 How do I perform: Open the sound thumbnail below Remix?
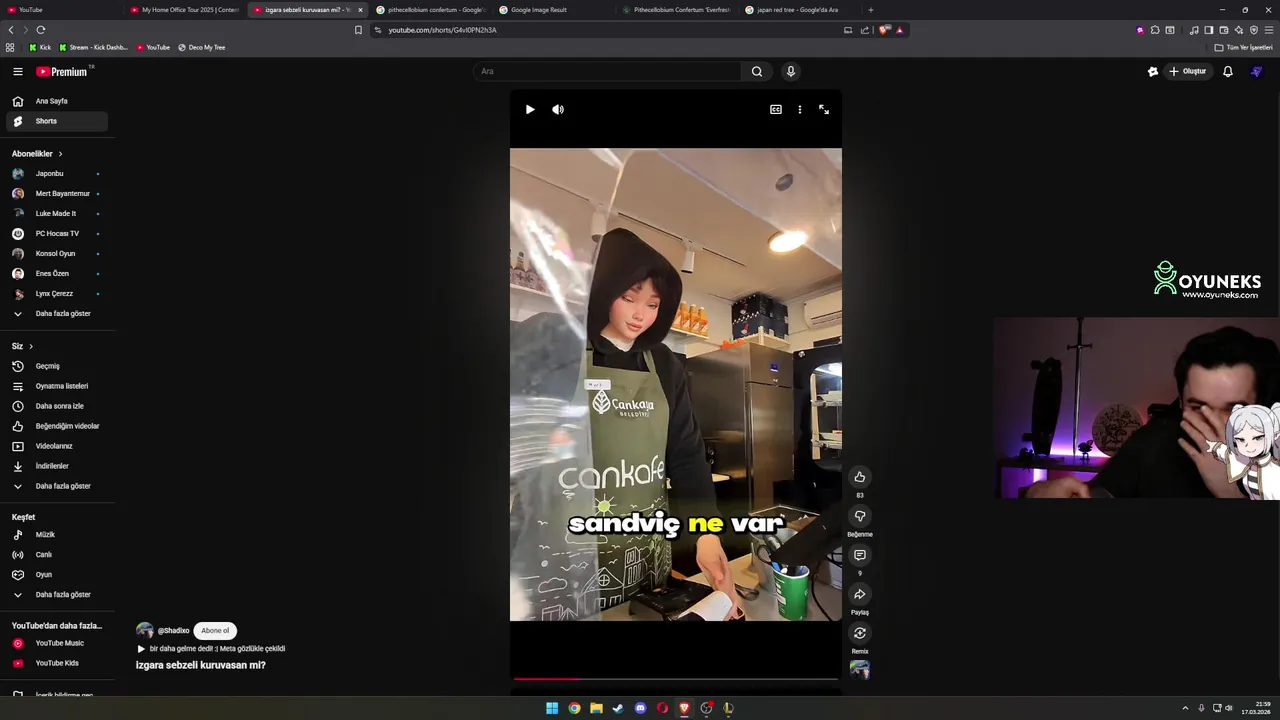(x=859, y=670)
